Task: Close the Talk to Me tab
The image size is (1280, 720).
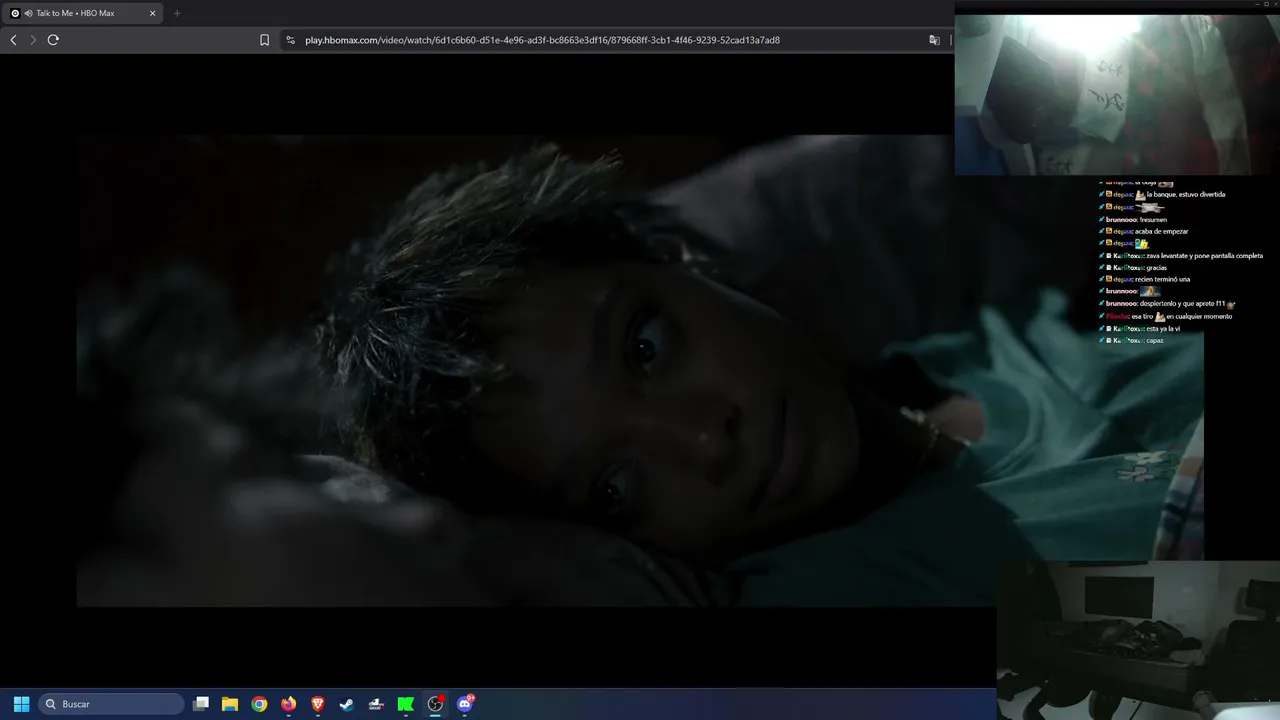Action: tap(152, 13)
